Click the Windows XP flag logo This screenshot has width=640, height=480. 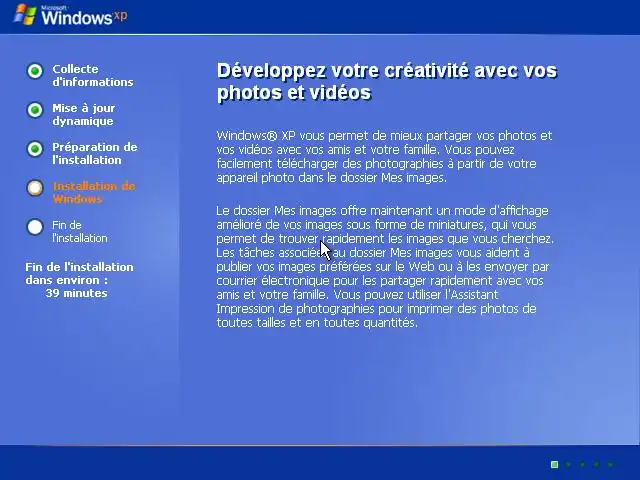point(25,15)
